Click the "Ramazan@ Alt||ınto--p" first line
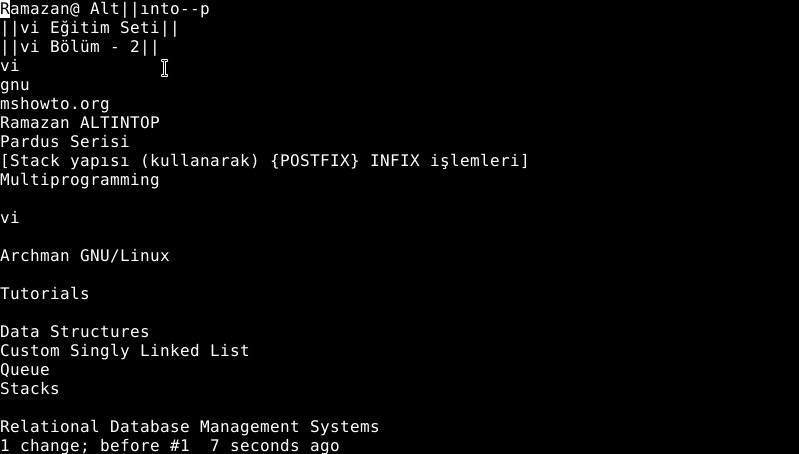The width and height of the screenshot is (799, 454). 105,9
